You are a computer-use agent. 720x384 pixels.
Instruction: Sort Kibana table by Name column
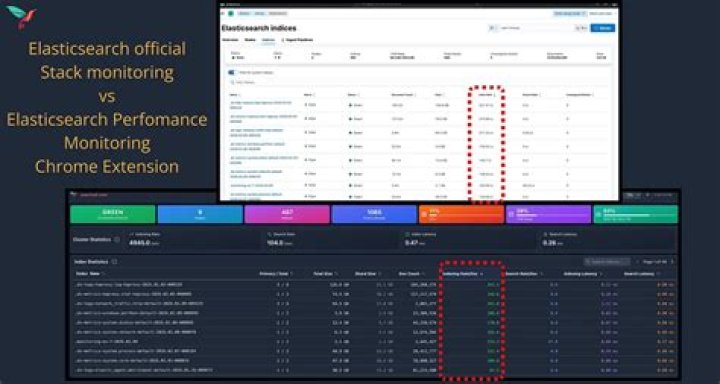point(235,95)
